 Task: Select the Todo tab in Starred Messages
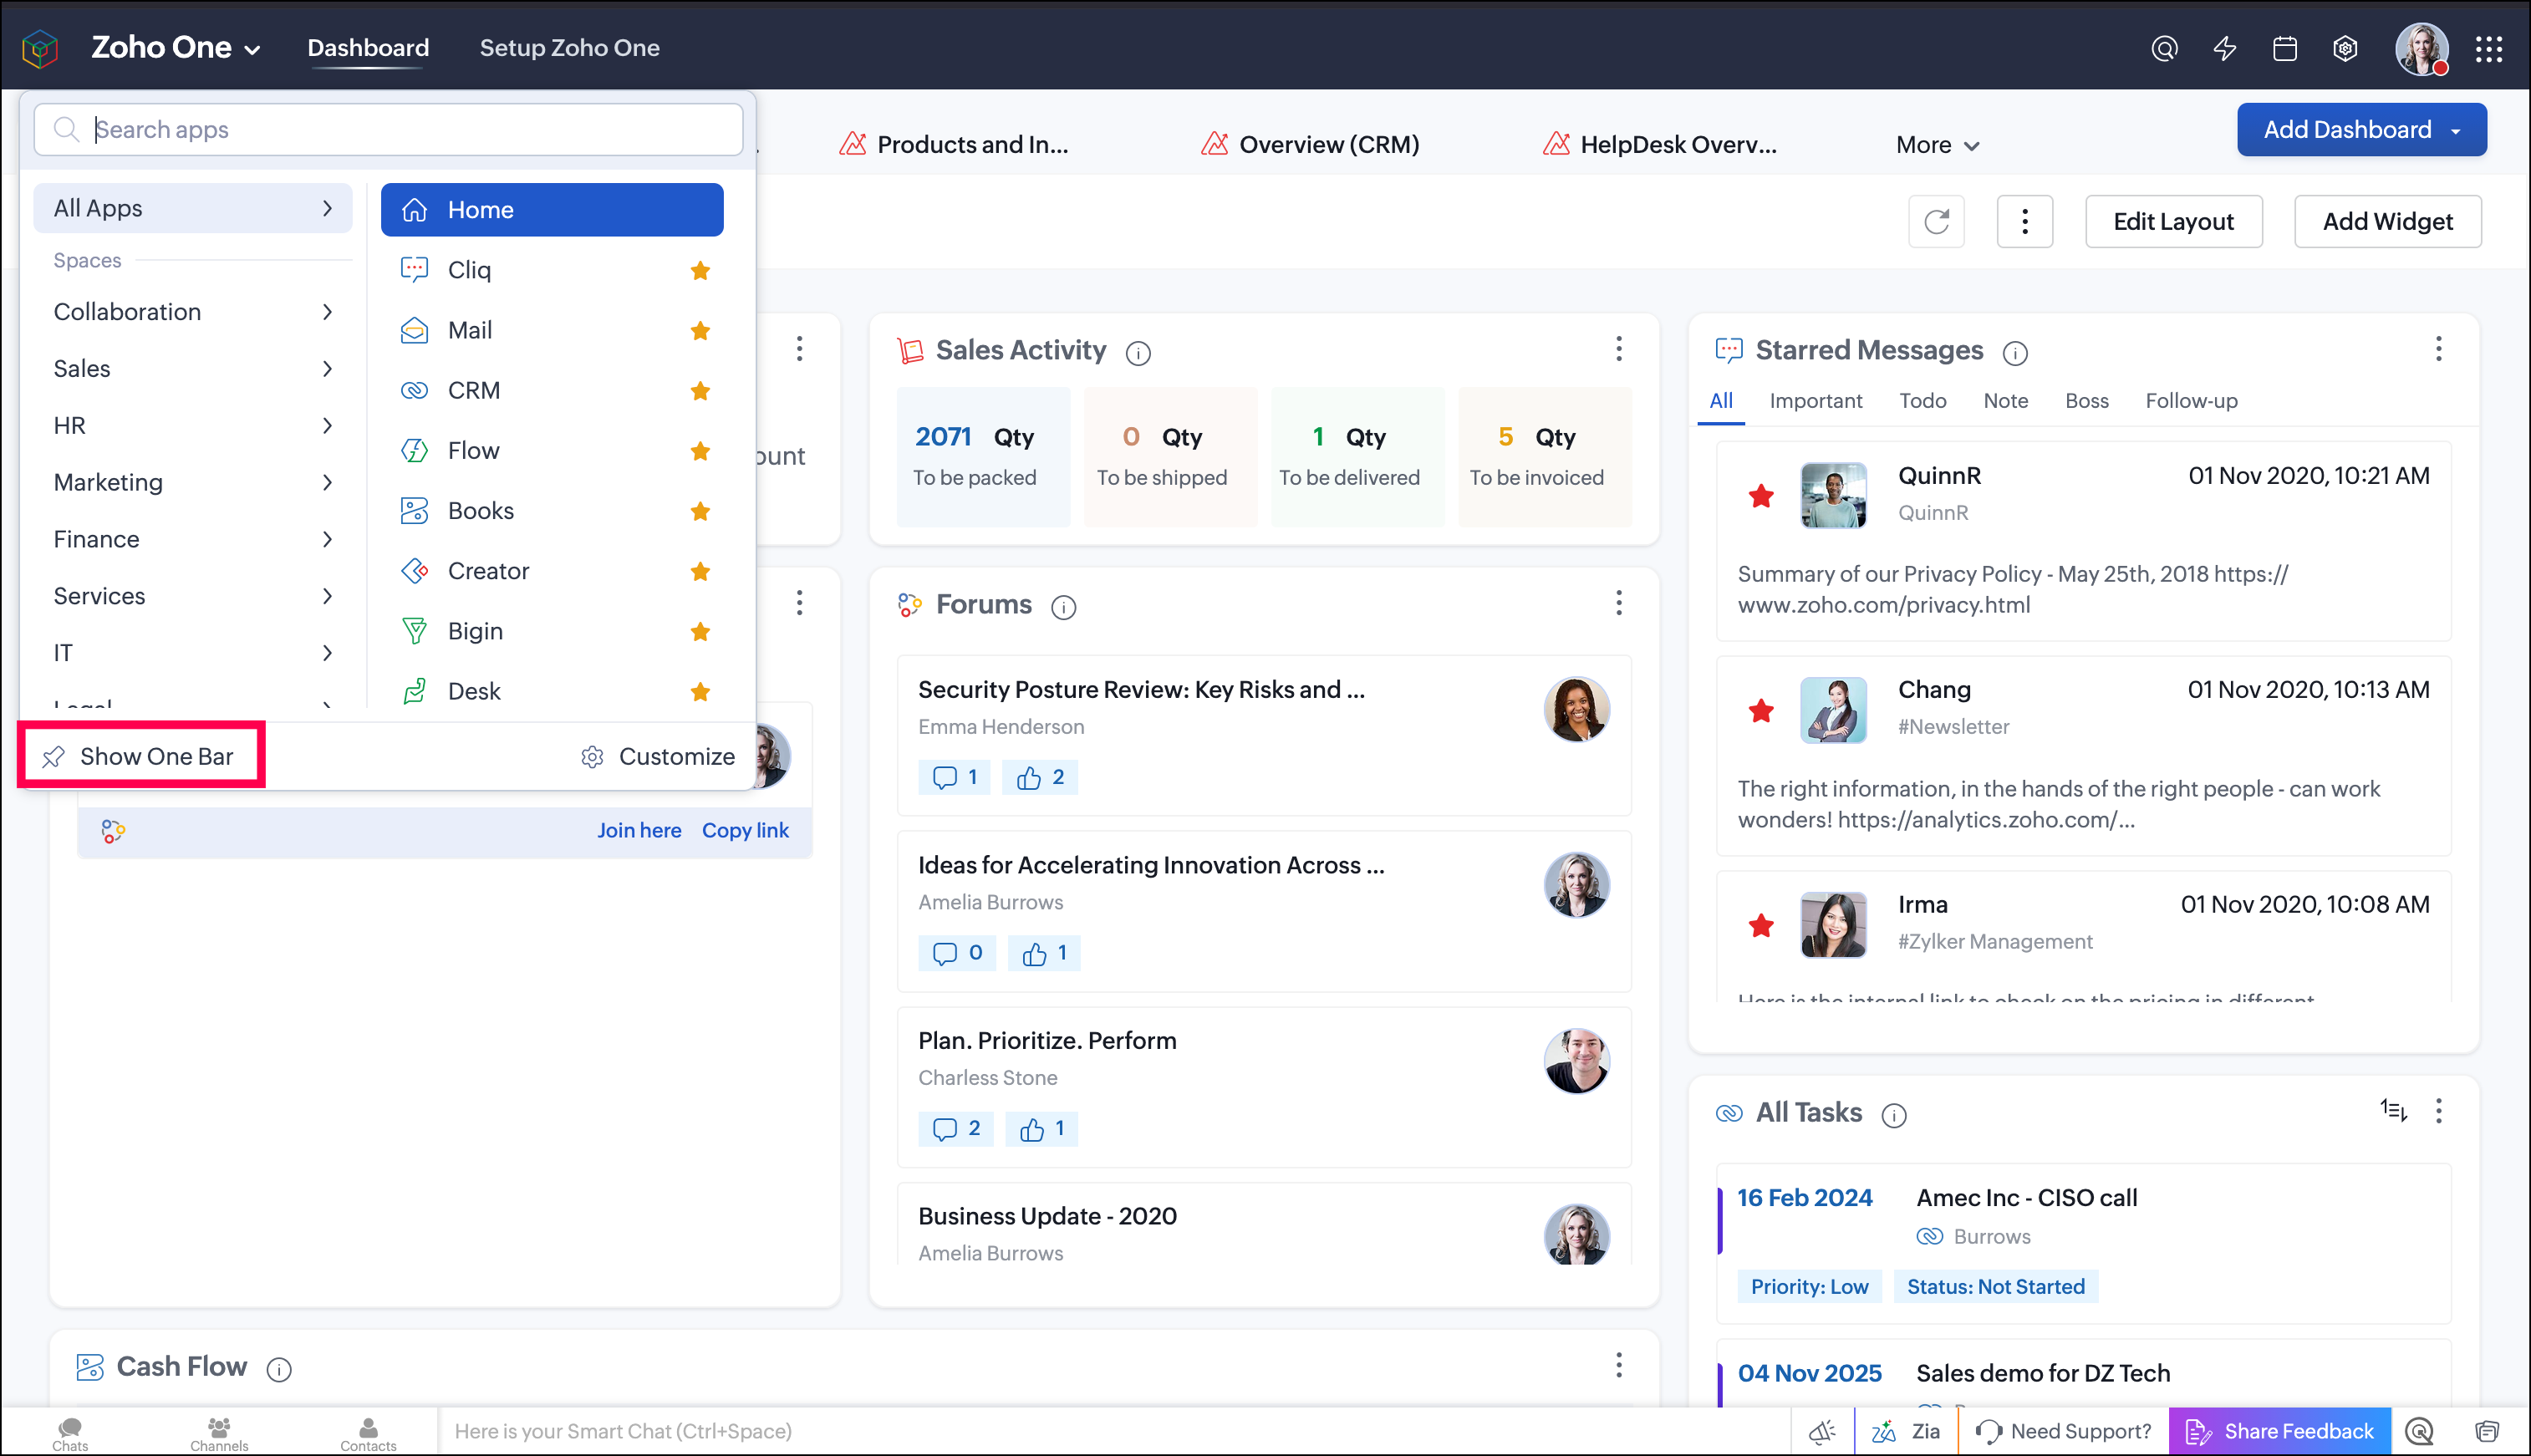click(x=1922, y=401)
